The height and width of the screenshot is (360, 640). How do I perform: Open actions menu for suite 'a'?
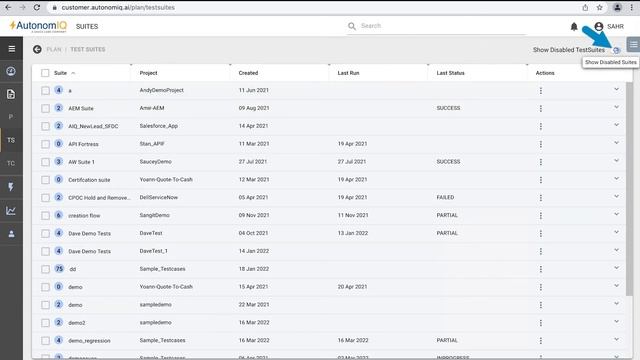click(x=541, y=91)
